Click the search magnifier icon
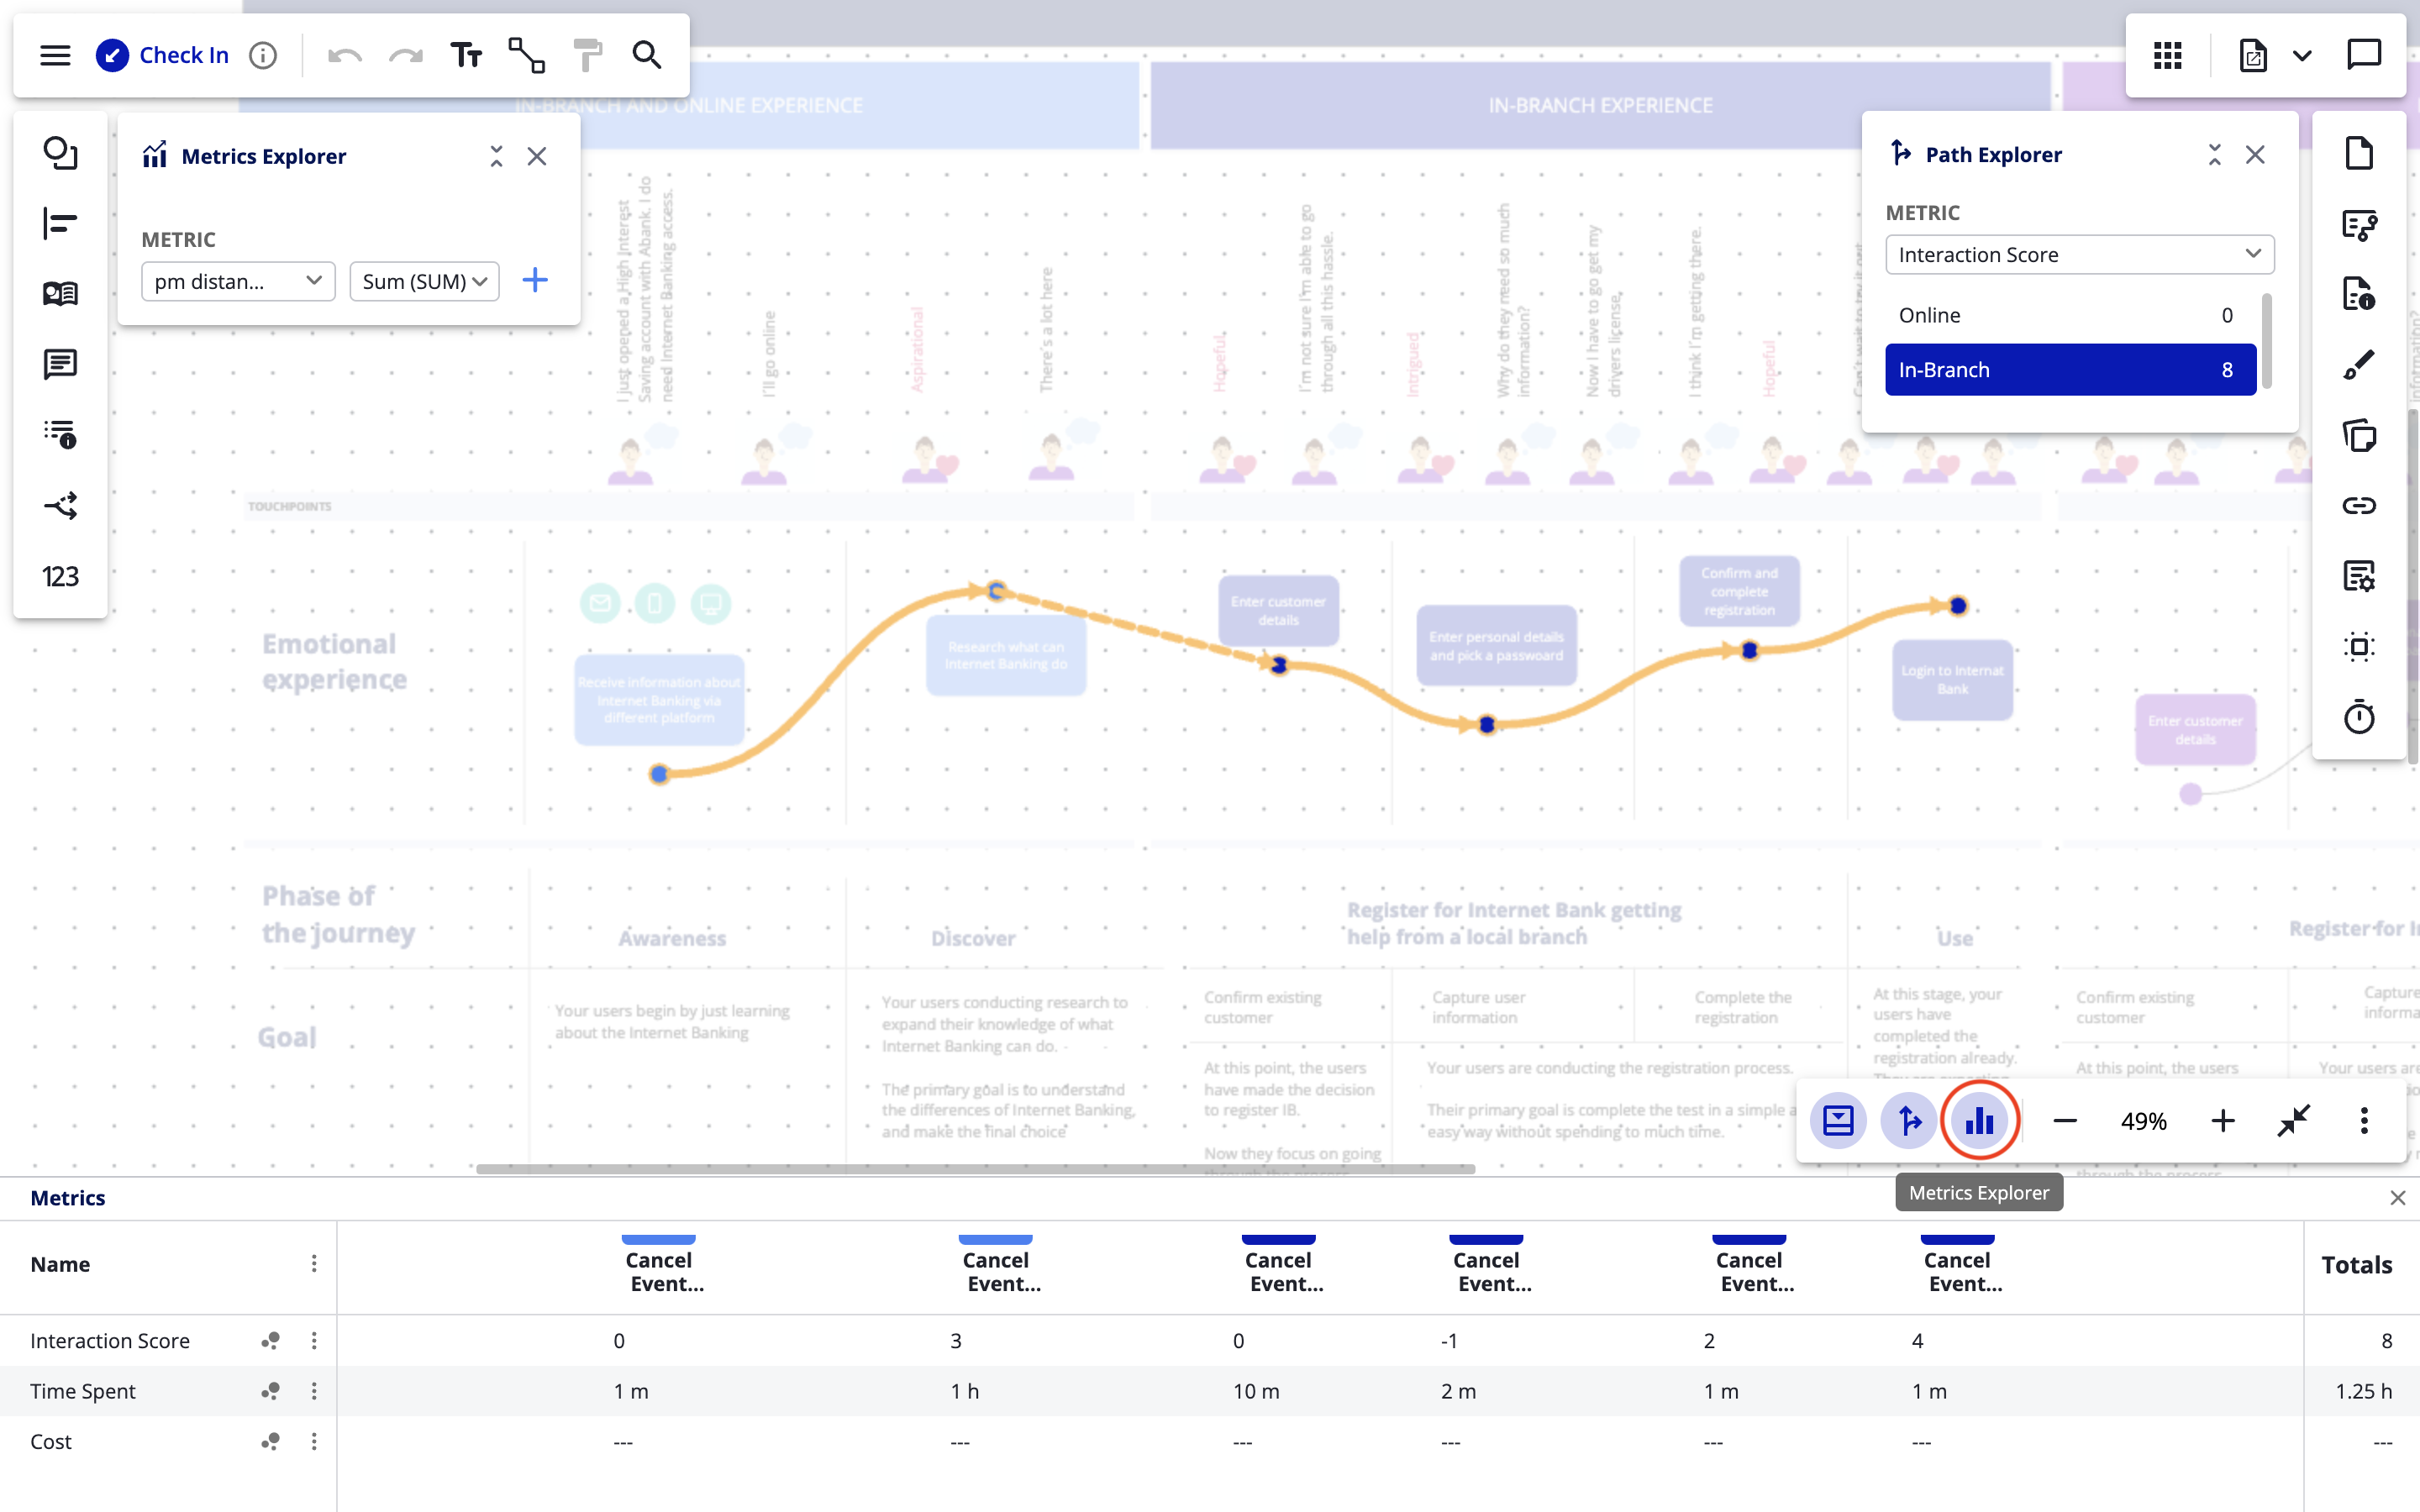Image resolution: width=2420 pixels, height=1512 pixels. [647, 55]
